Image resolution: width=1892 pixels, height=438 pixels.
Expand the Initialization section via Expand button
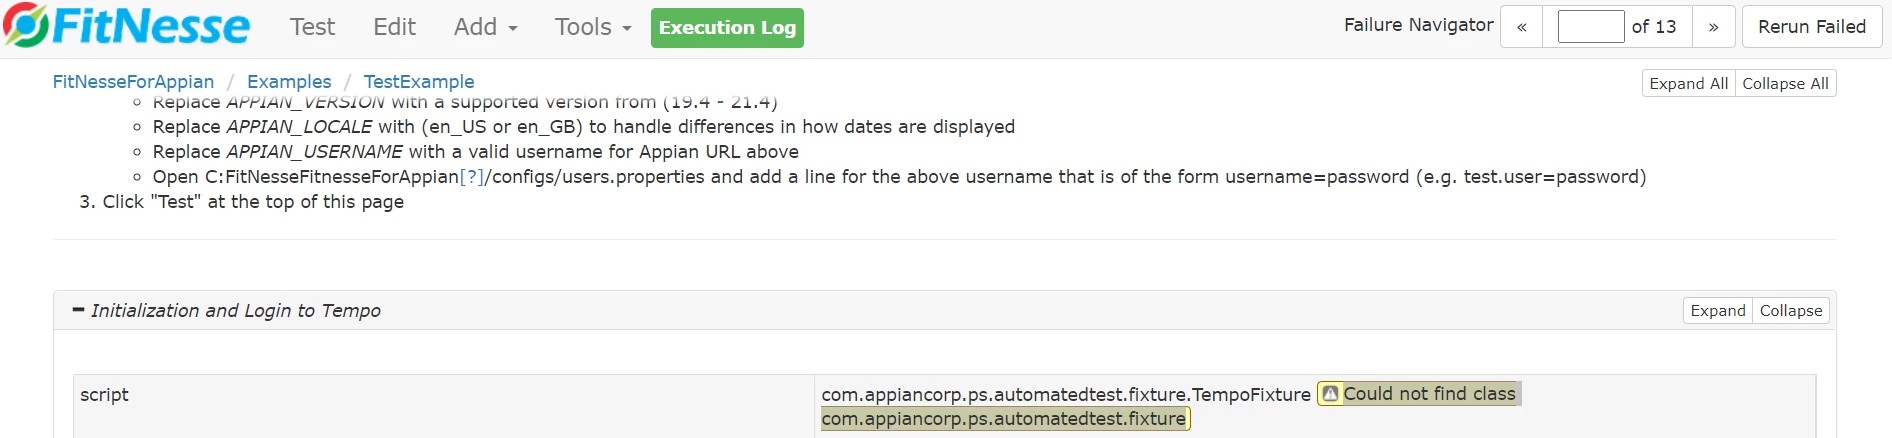(x=1717, y=311)
